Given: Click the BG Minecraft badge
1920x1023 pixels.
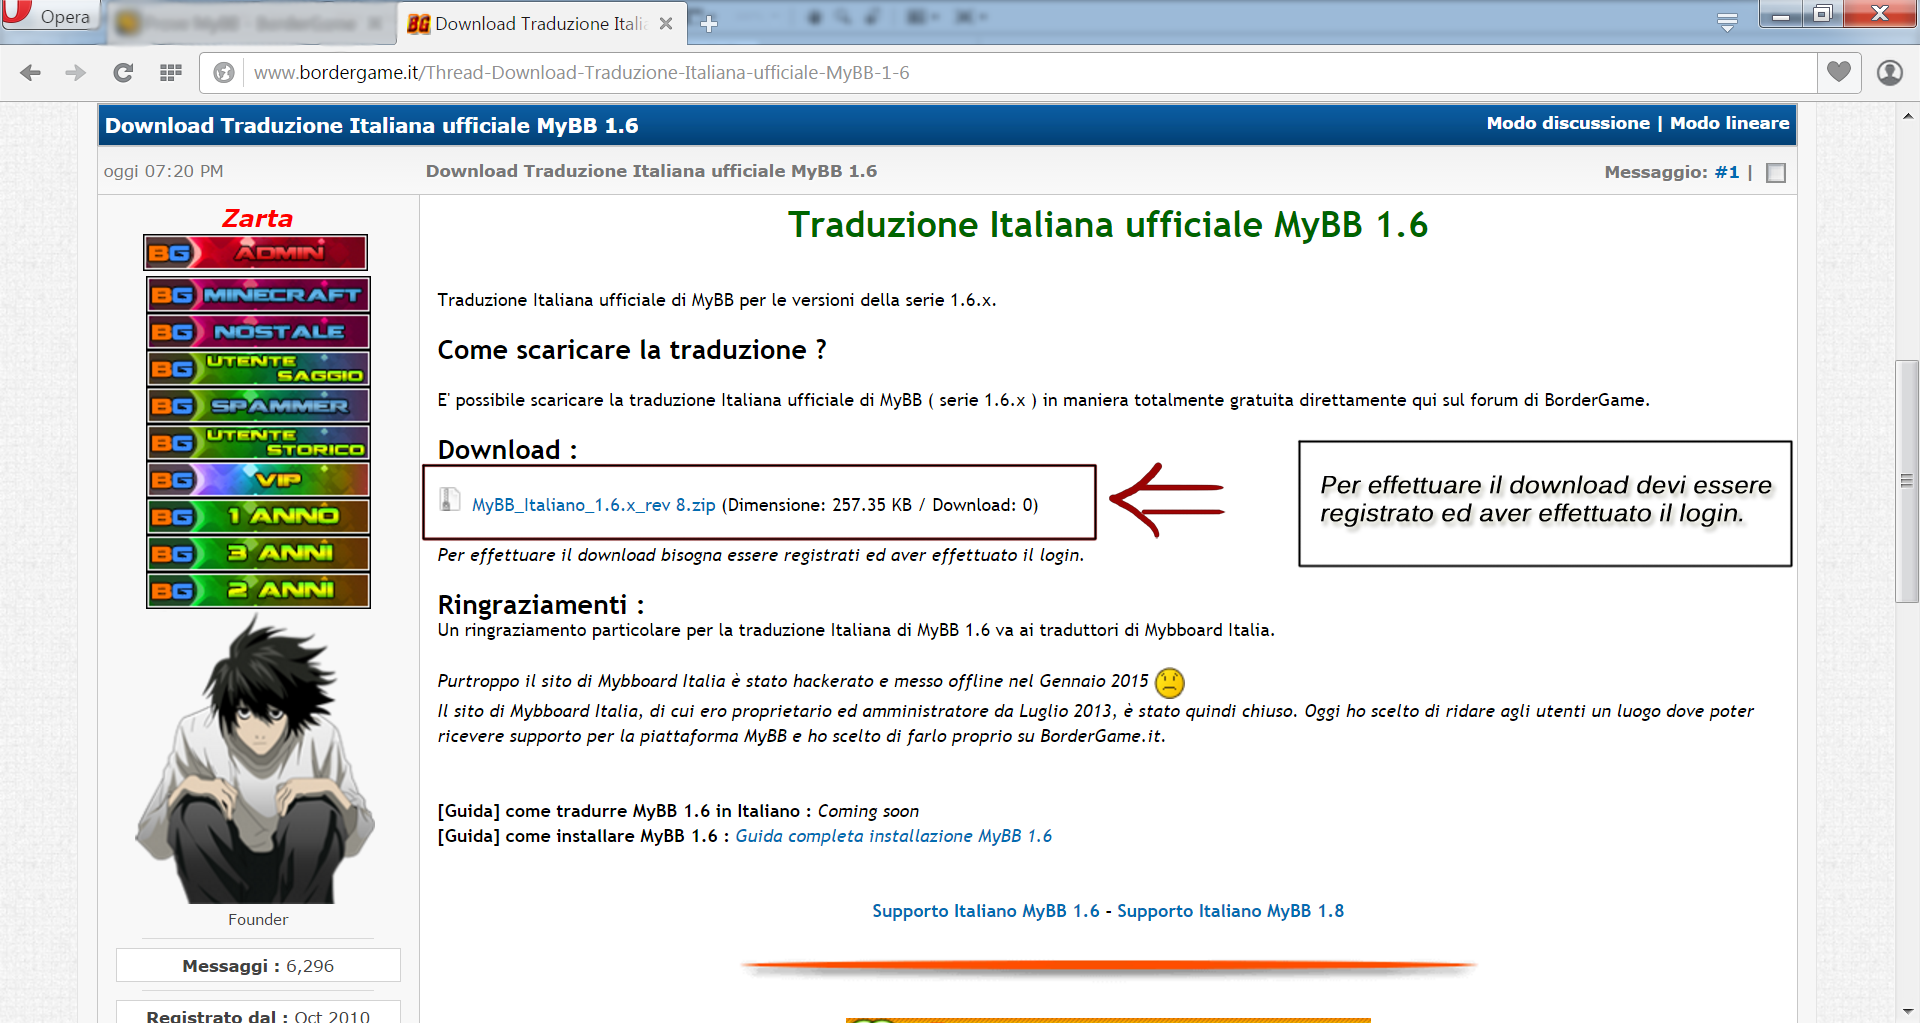Looking at the screenshot, I should 258,295.
